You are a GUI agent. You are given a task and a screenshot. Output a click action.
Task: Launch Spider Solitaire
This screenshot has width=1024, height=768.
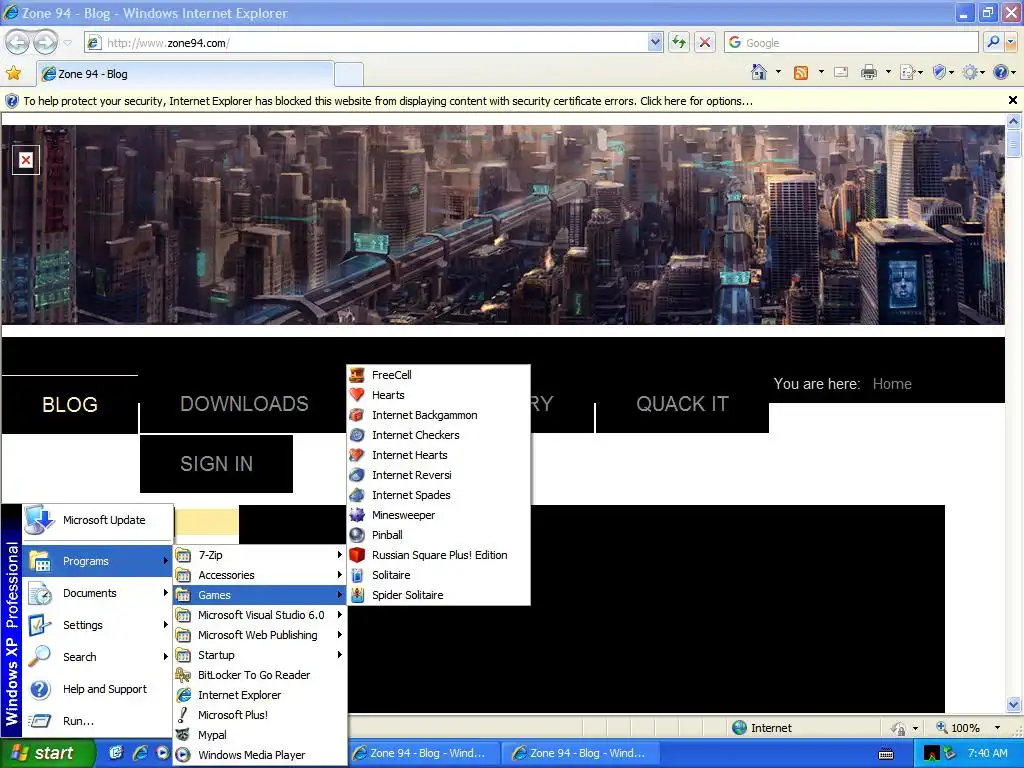click(x=438, y=595)
